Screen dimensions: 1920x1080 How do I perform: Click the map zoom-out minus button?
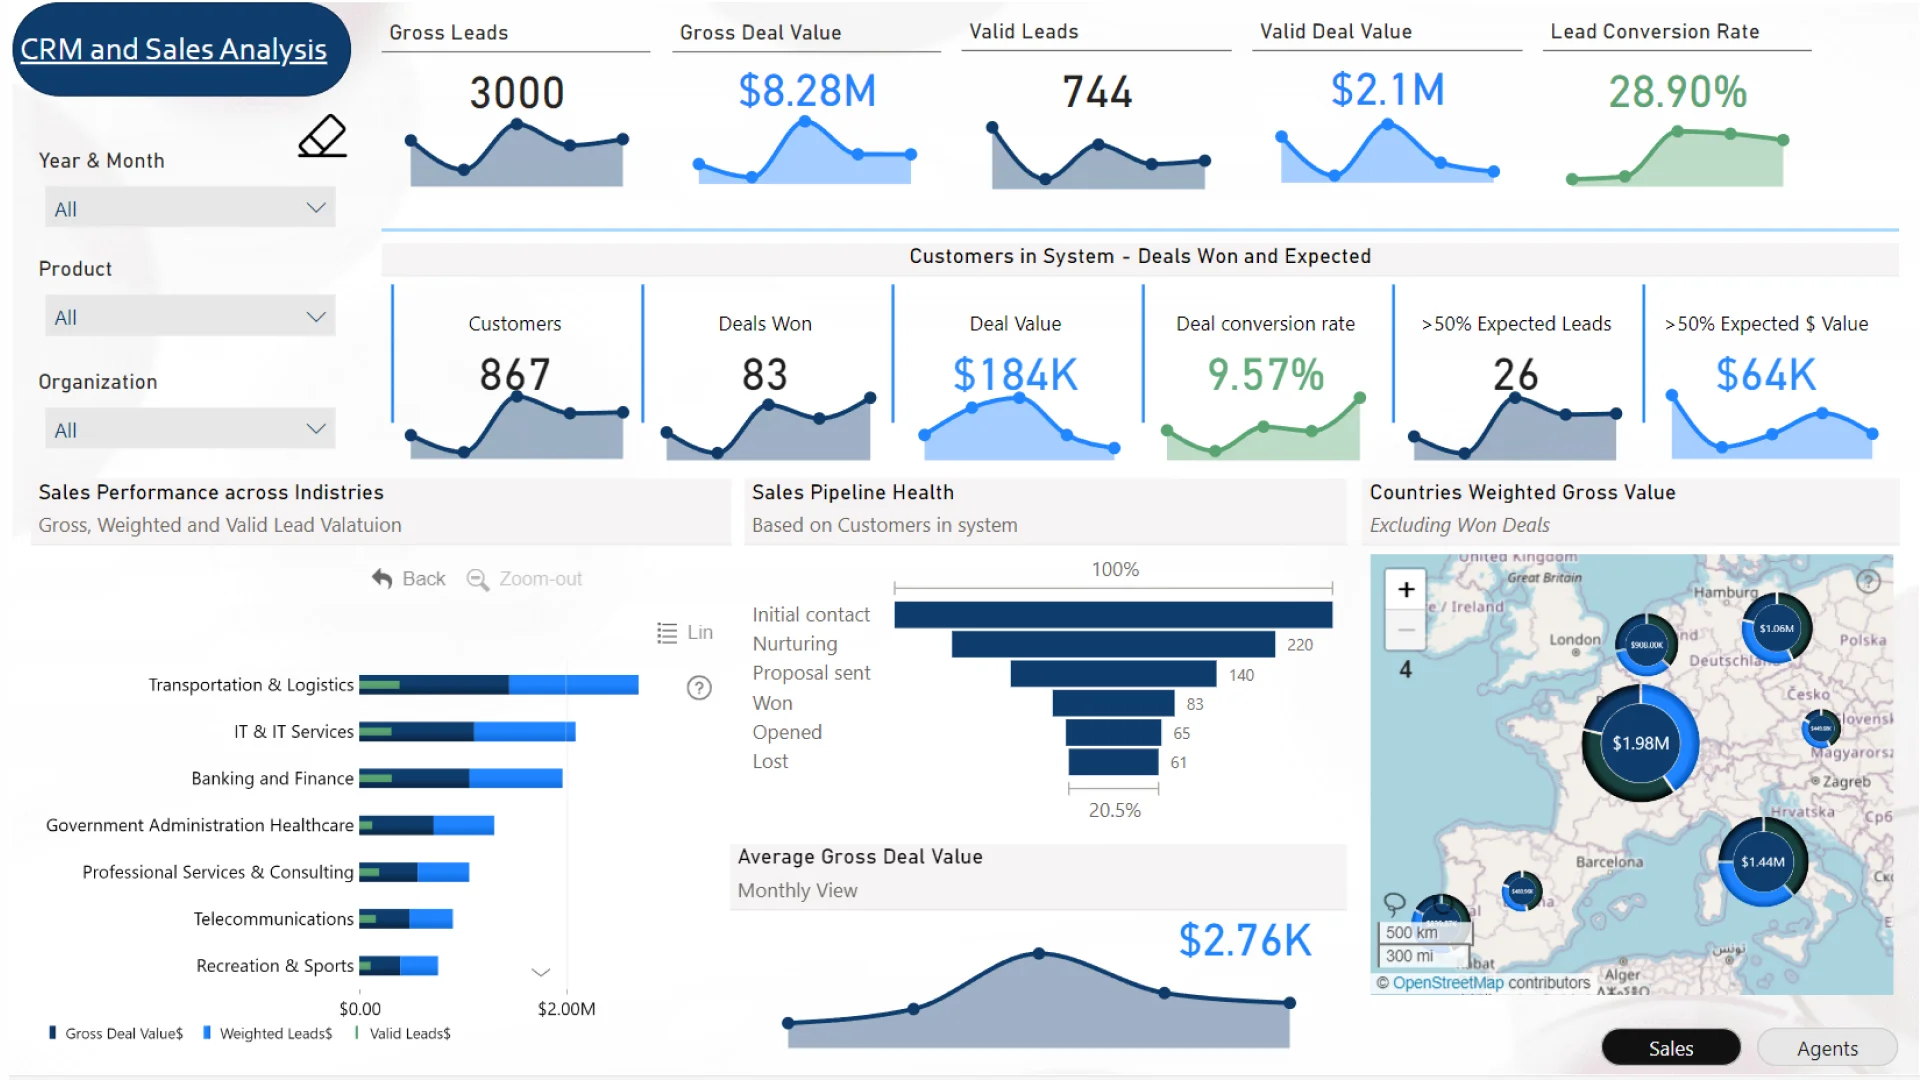coord(1406,630)
